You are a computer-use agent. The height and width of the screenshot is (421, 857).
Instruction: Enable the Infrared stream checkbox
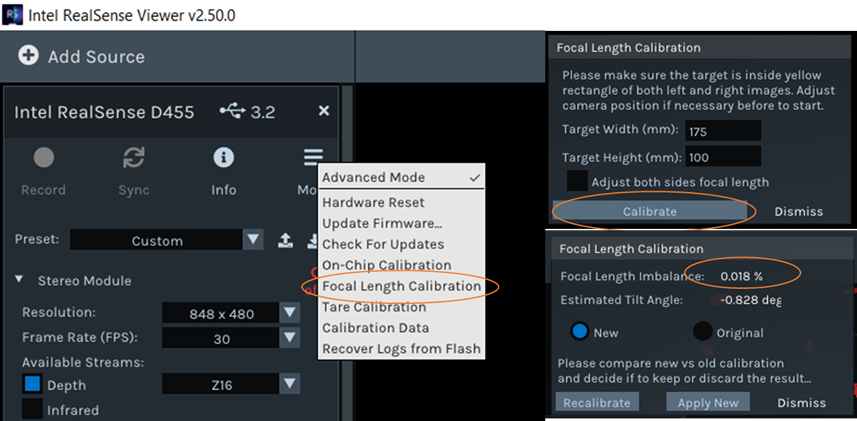pos(33,409)
